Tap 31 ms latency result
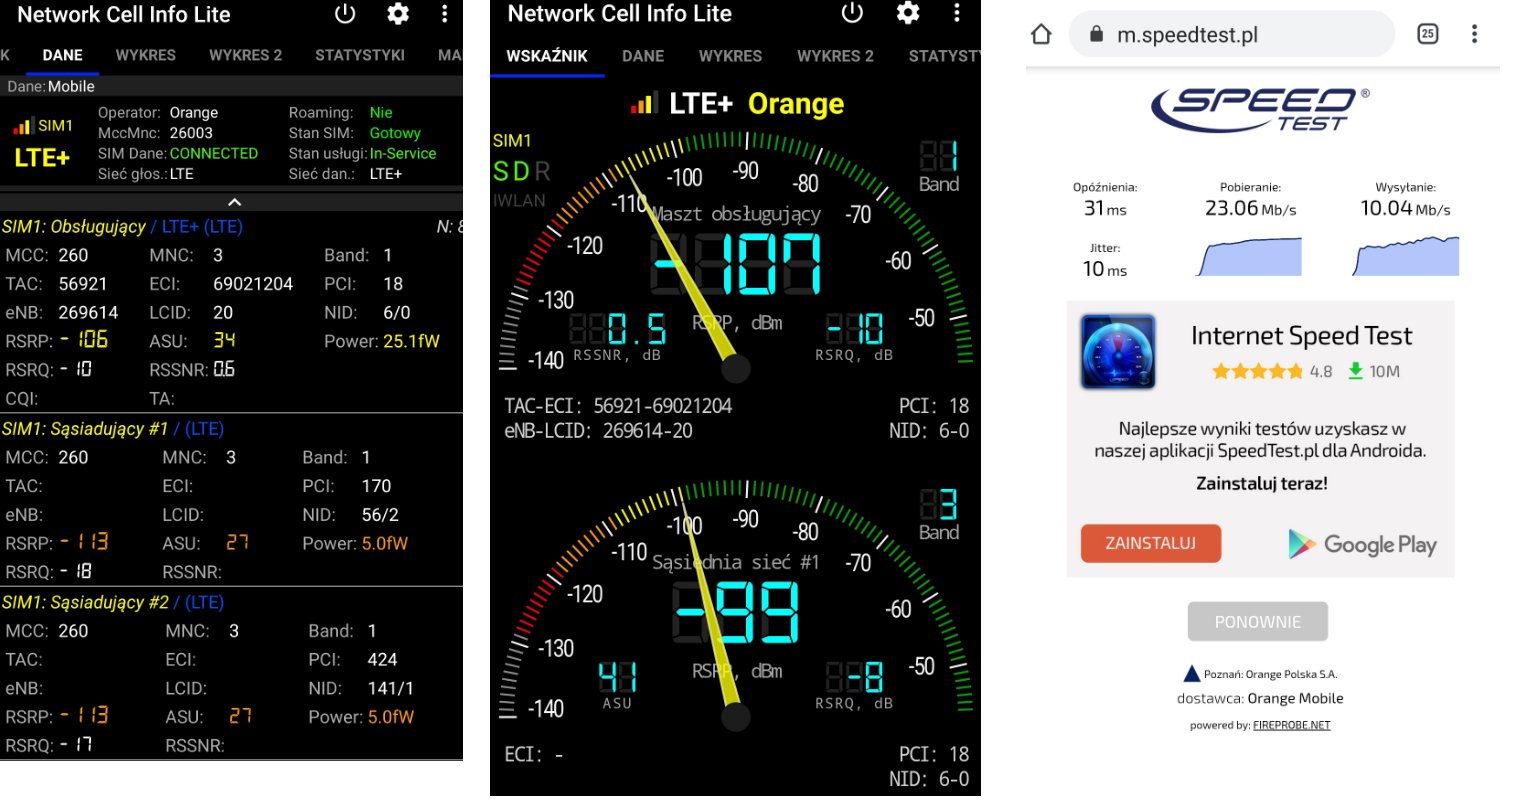Screen dimensions: 1530x812 pos(1105,209)
